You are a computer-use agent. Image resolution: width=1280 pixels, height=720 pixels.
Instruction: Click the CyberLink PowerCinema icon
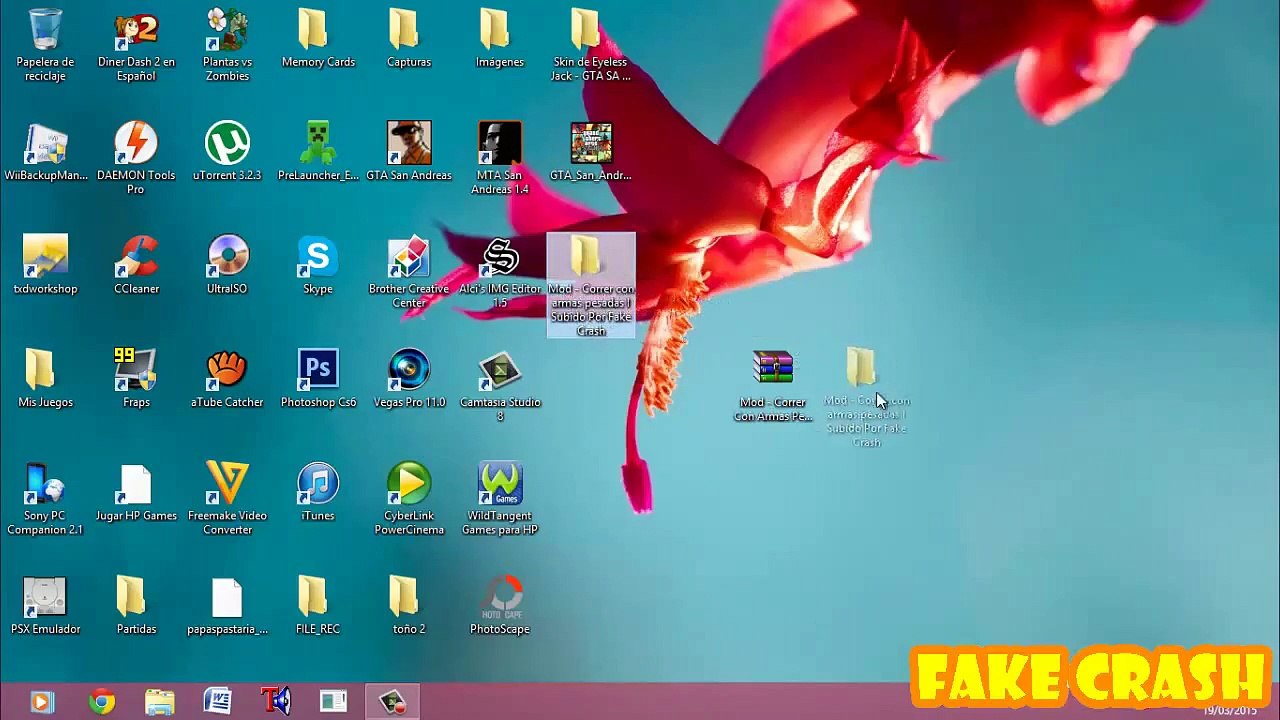pyautogui.click(x=409, y=499)
